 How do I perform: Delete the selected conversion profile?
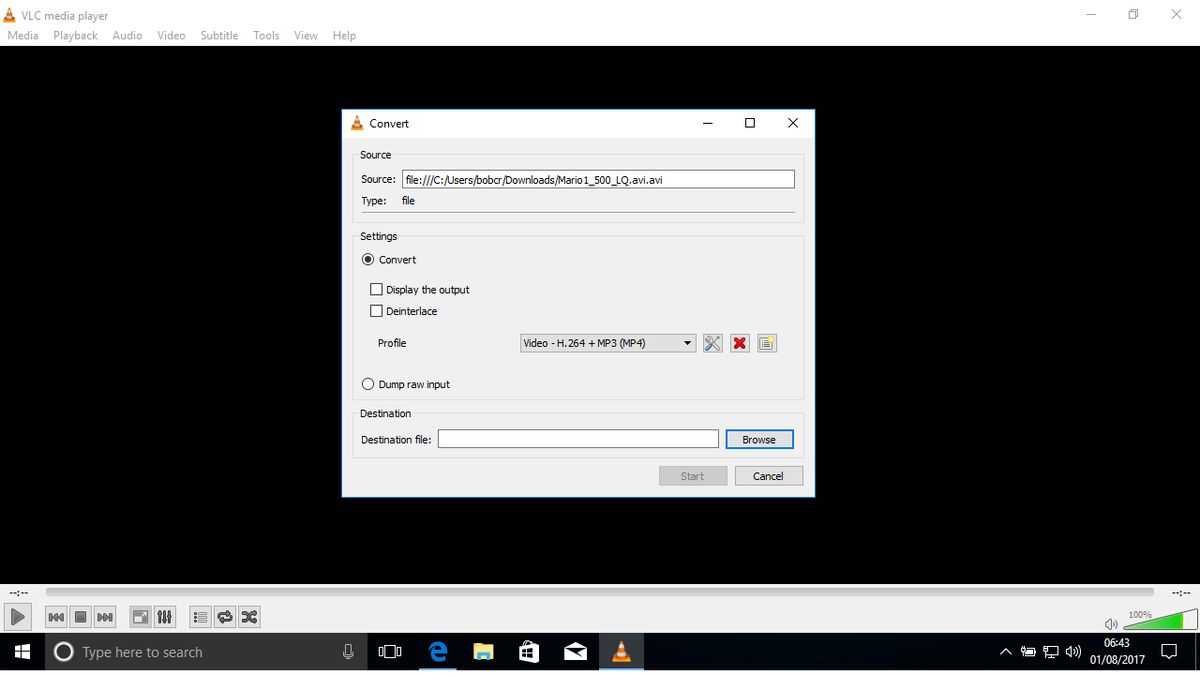point(739,343)
